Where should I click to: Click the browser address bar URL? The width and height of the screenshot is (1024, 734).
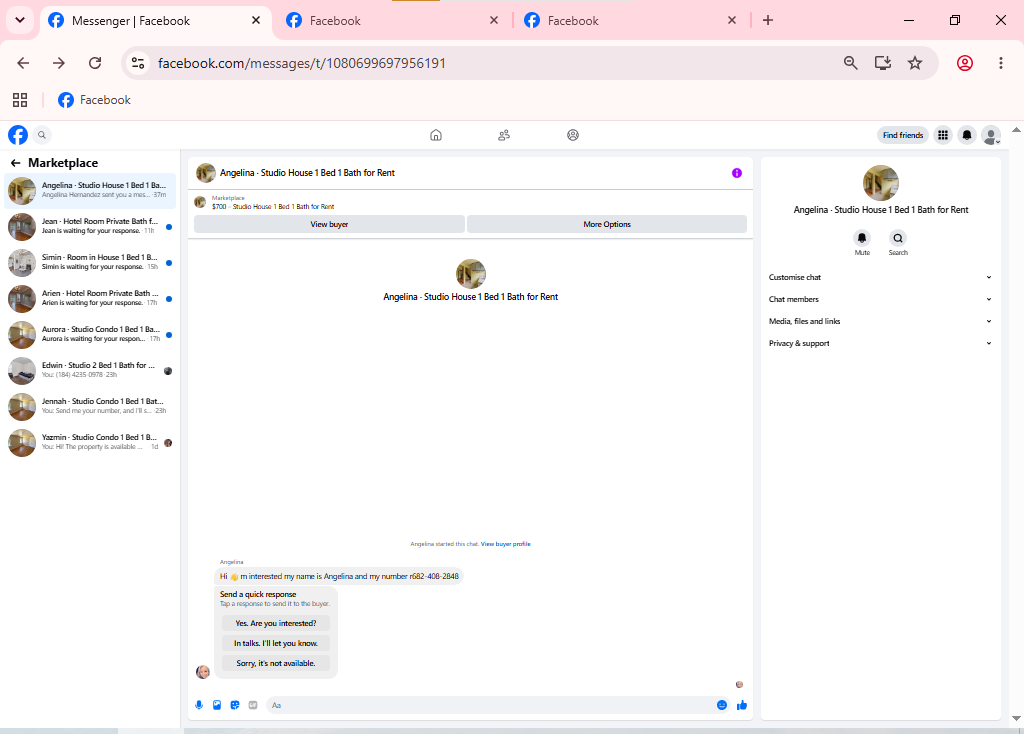301,63
